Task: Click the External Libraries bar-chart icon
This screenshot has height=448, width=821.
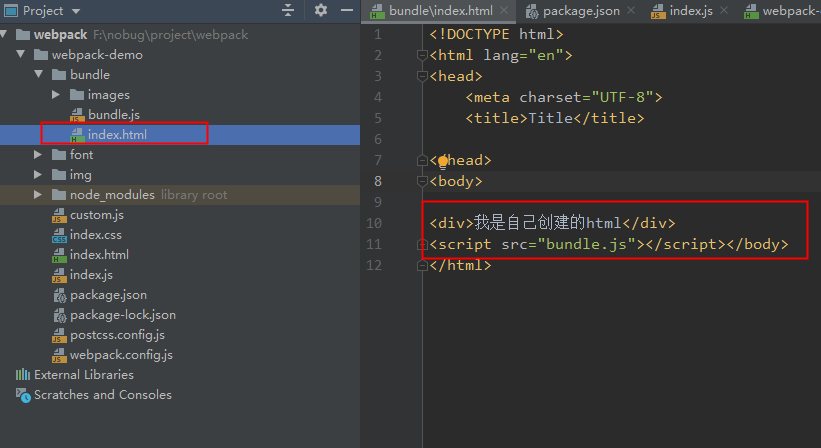Action: click(x=23, y=374)
